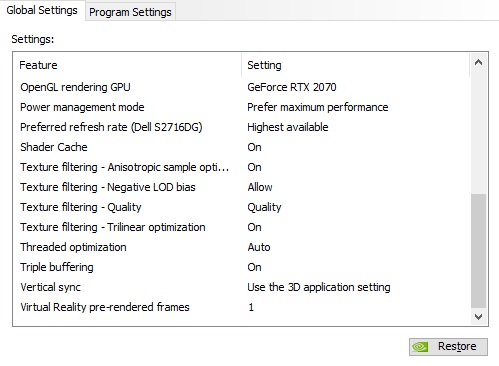Click the NVIDIA logo on Restore button
The image size is (499, 366).
pos(420,347)
